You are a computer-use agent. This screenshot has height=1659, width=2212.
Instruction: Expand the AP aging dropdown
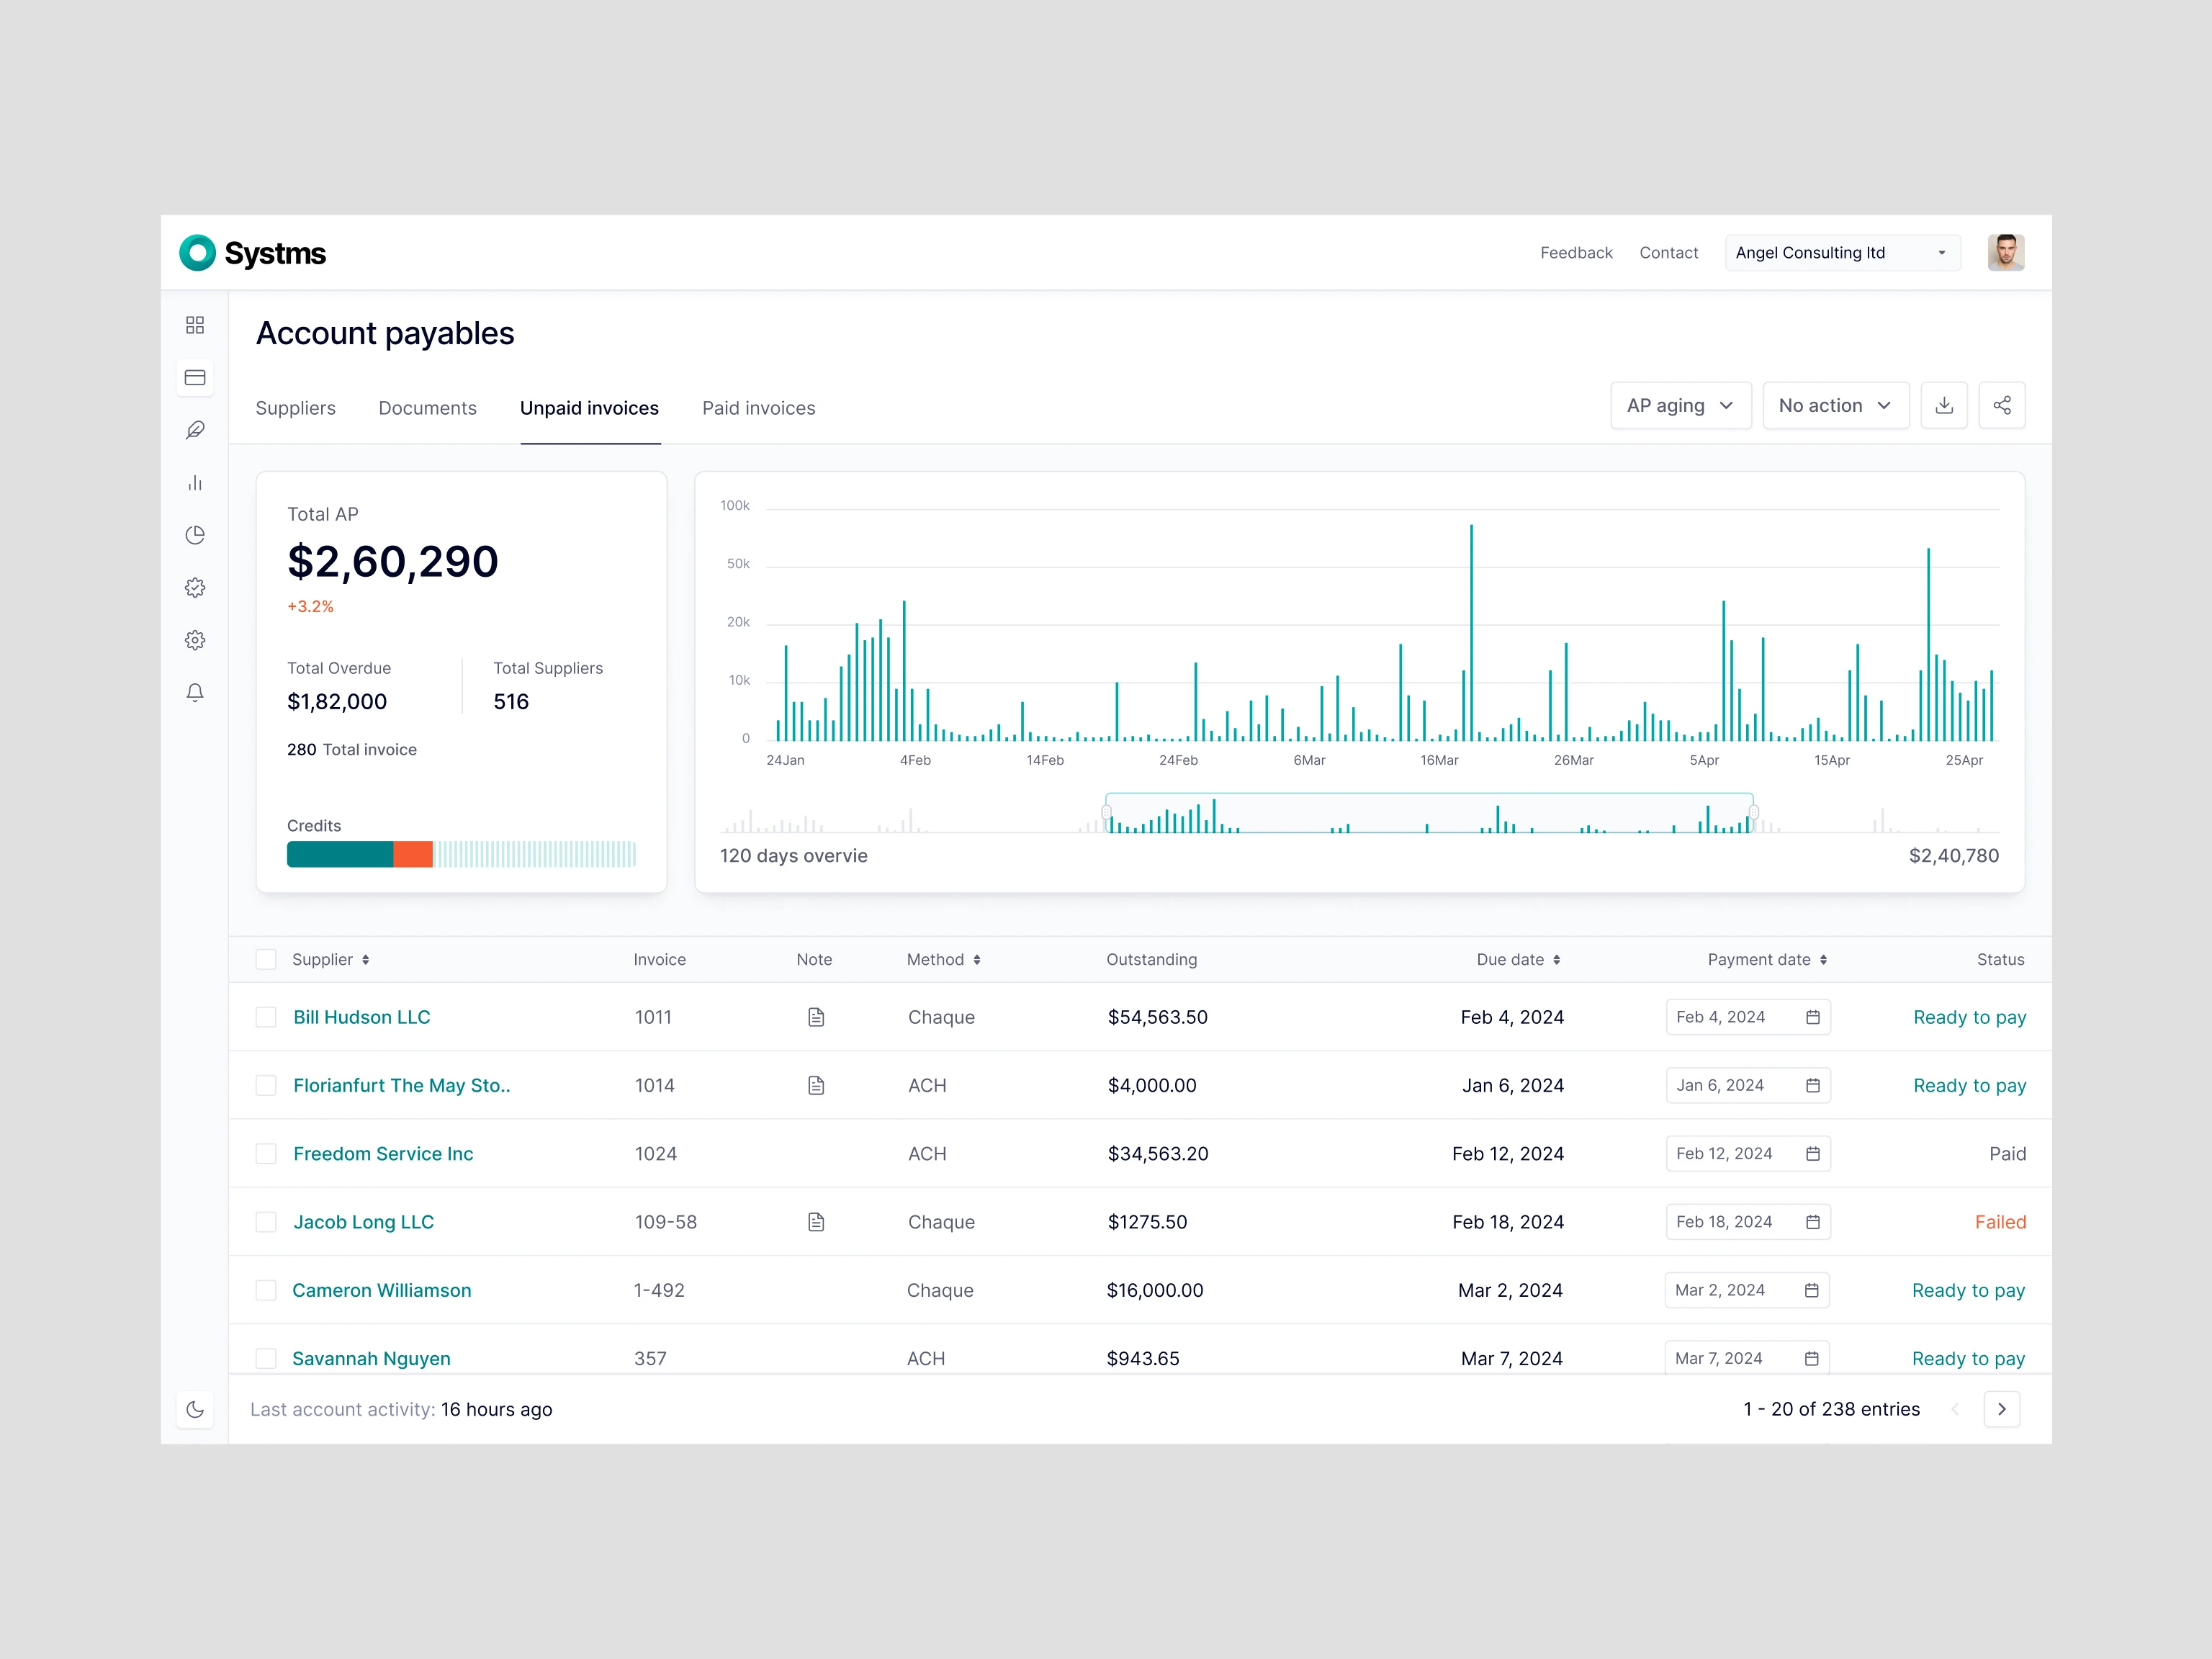(x=1680, y=405)
